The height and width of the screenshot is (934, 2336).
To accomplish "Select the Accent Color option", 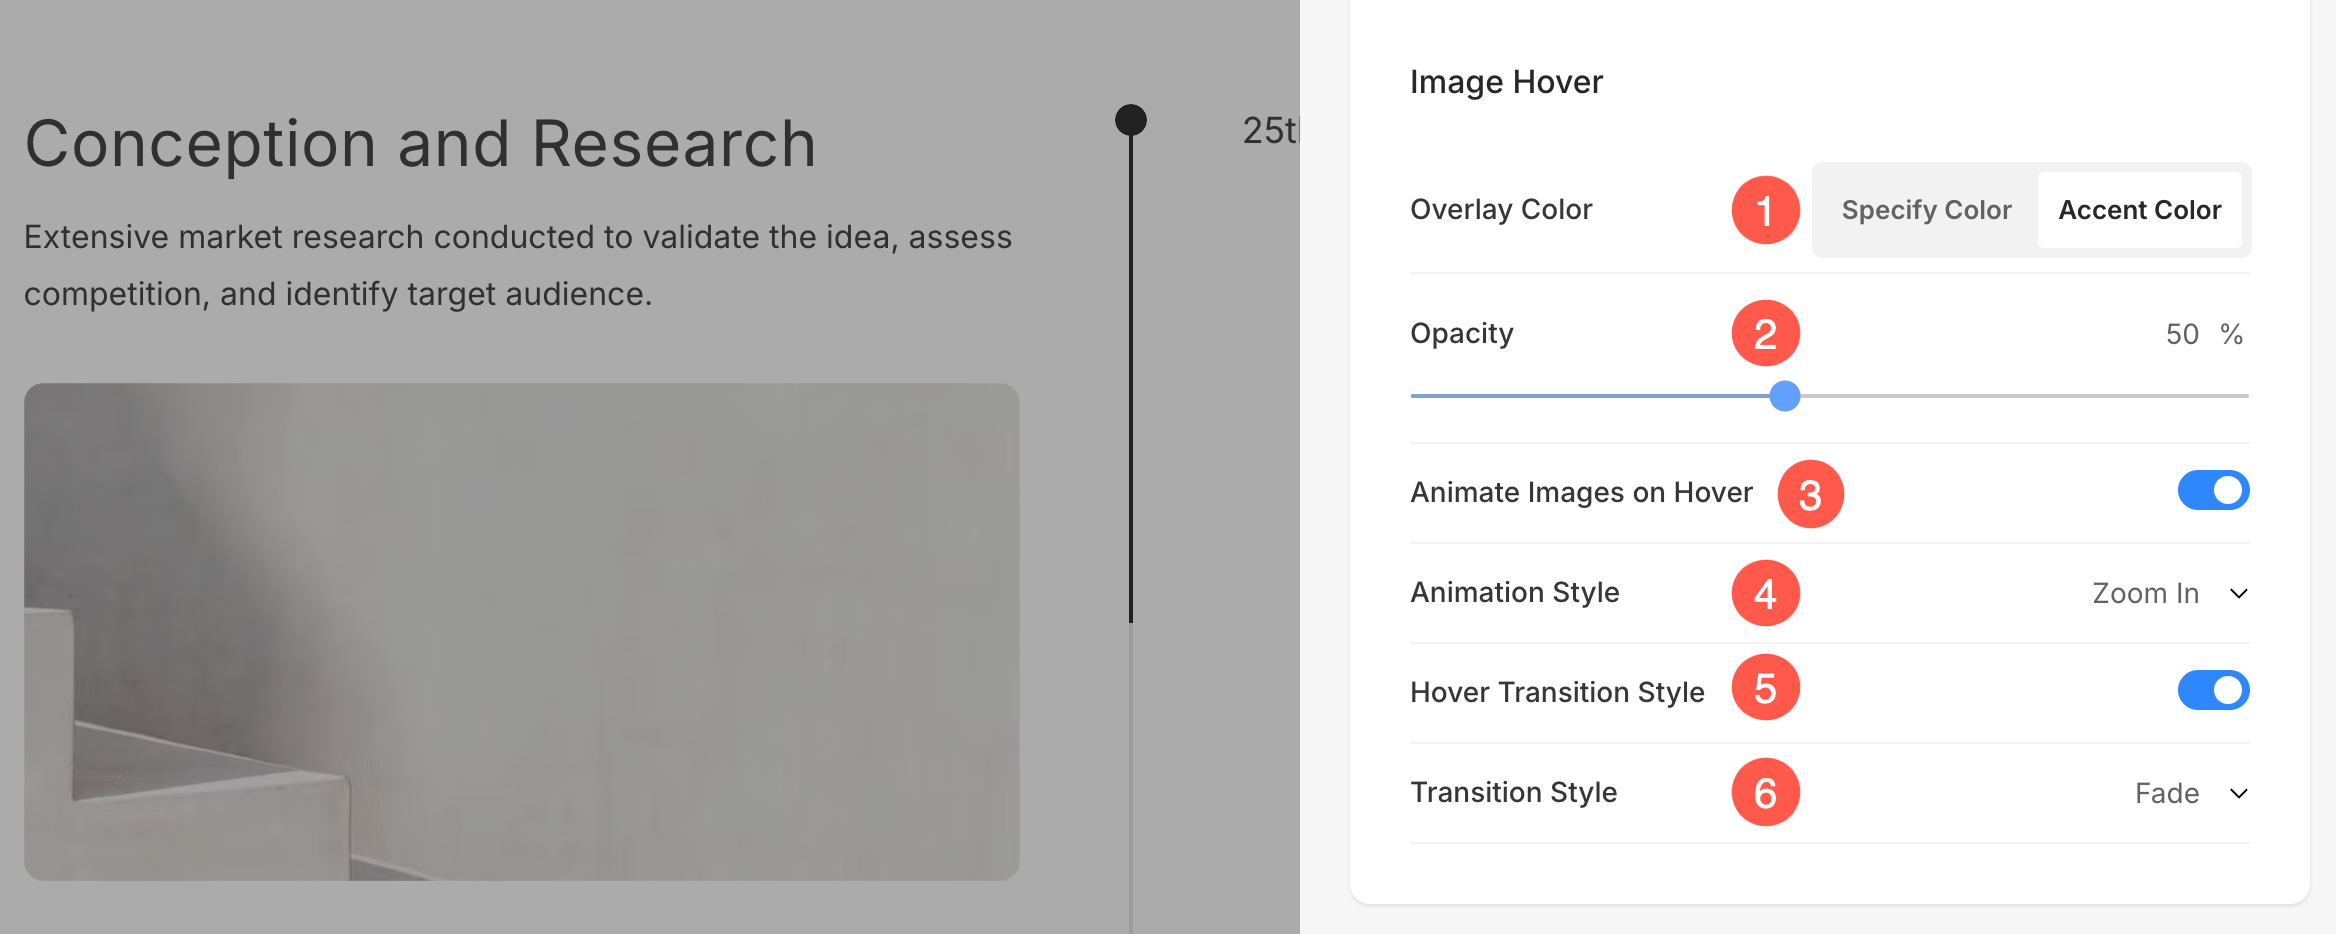I will [2139, 210].
